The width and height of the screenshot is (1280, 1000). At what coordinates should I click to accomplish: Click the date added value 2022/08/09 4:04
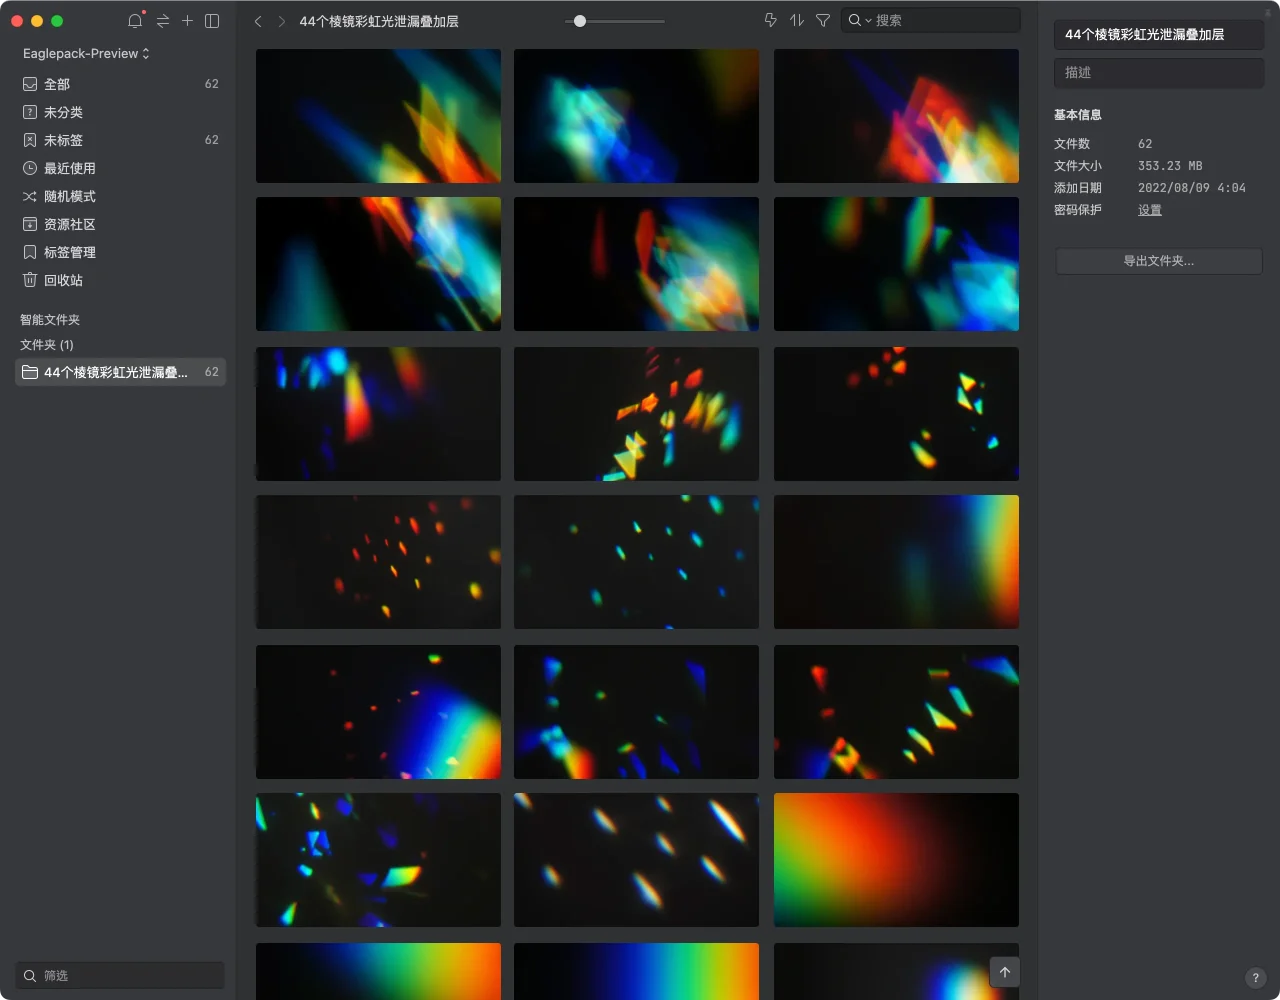point(1192,188)
